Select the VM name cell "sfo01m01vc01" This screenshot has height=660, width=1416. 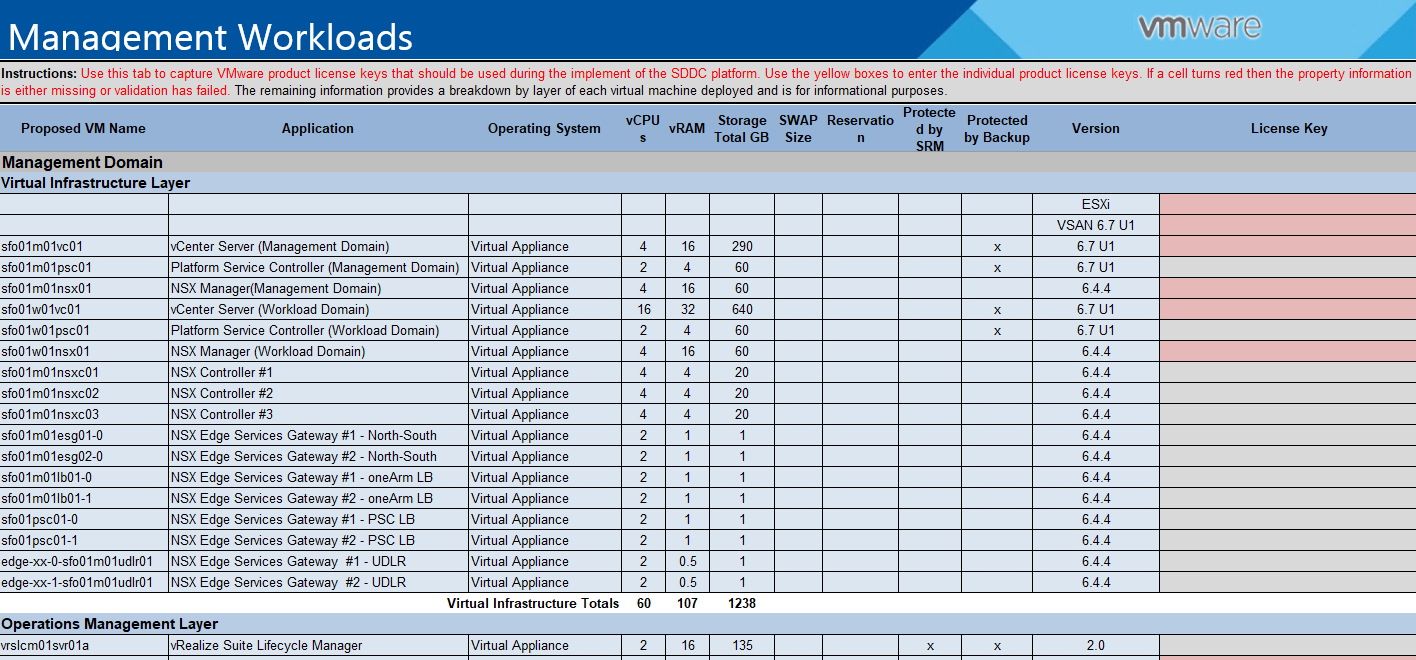[x=84, y=246]
